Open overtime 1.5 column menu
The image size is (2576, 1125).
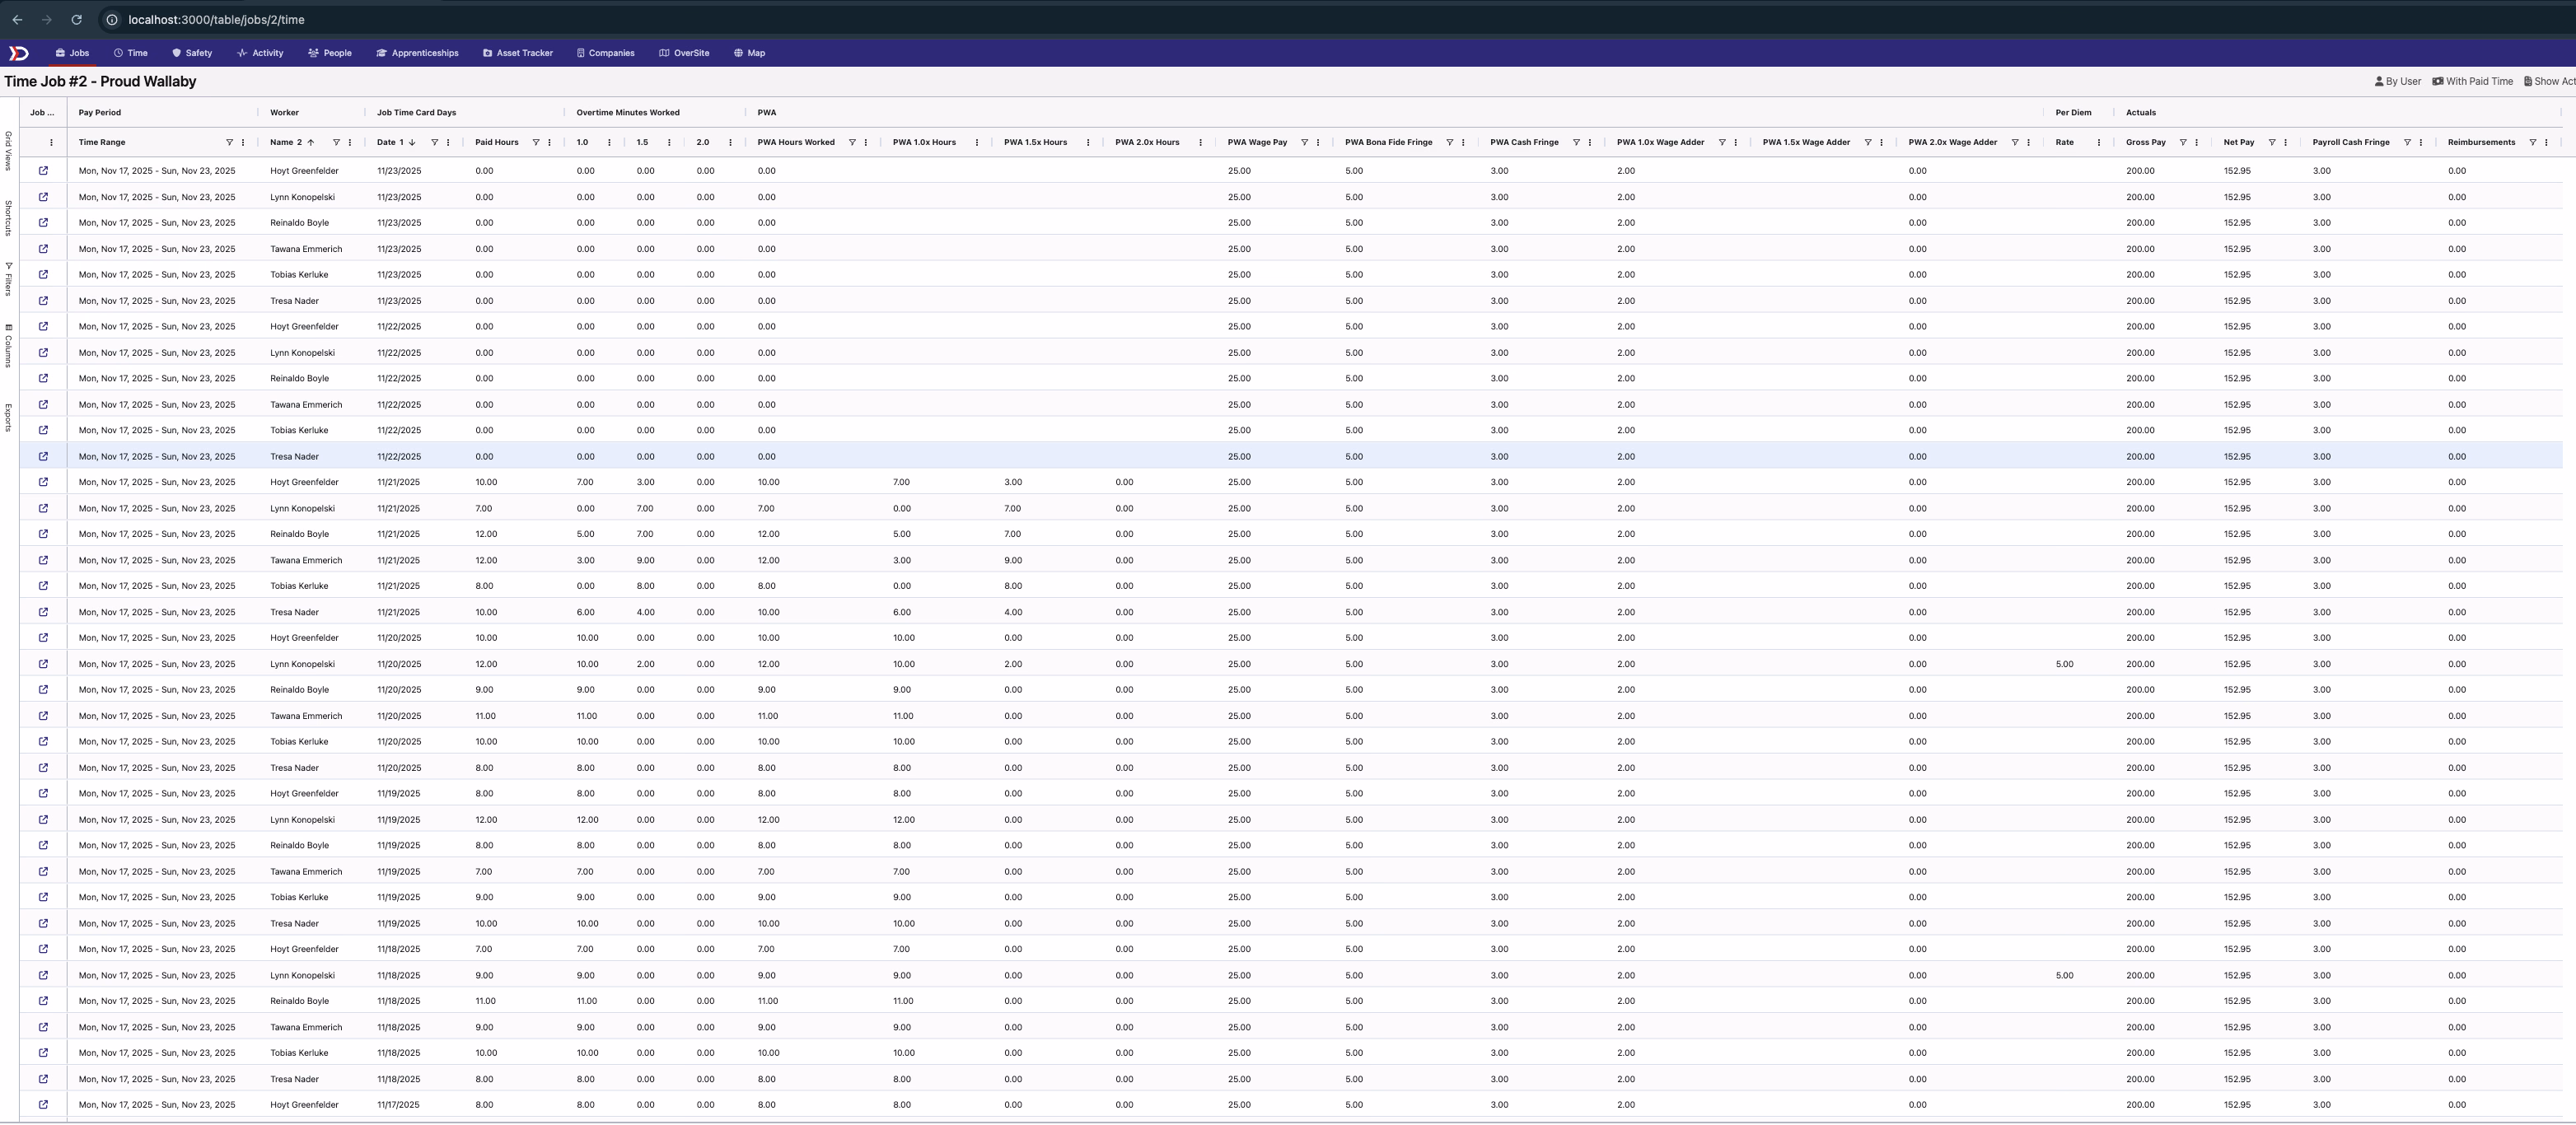pos(669,142)
